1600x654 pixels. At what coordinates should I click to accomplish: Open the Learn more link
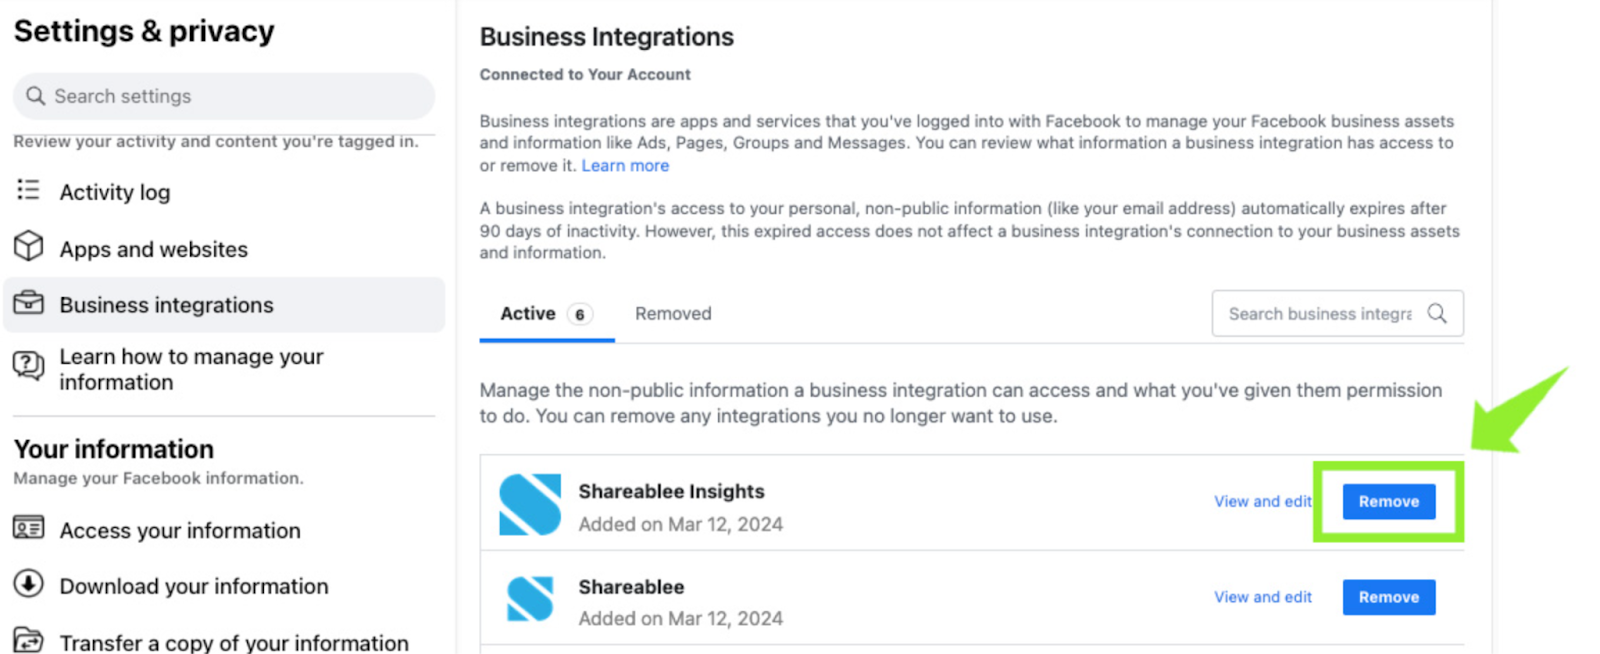pos(625,166)
